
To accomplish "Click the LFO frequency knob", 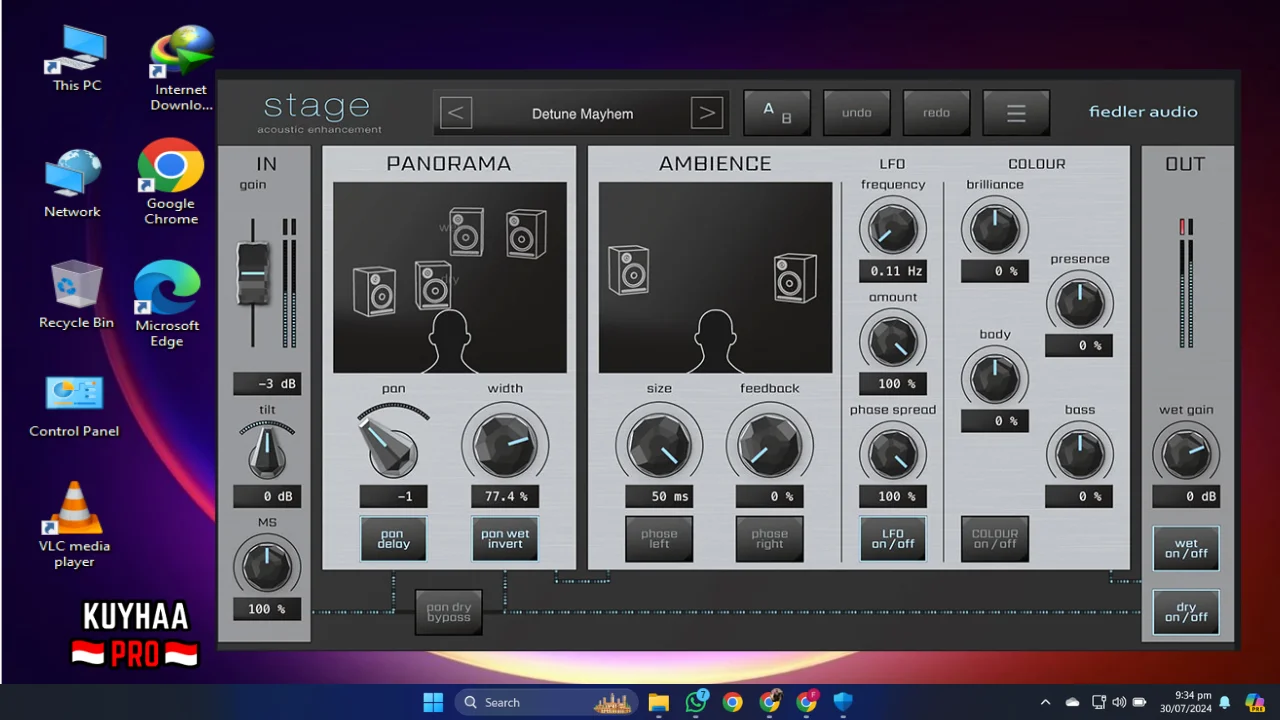I will click(x=893, y=230).
